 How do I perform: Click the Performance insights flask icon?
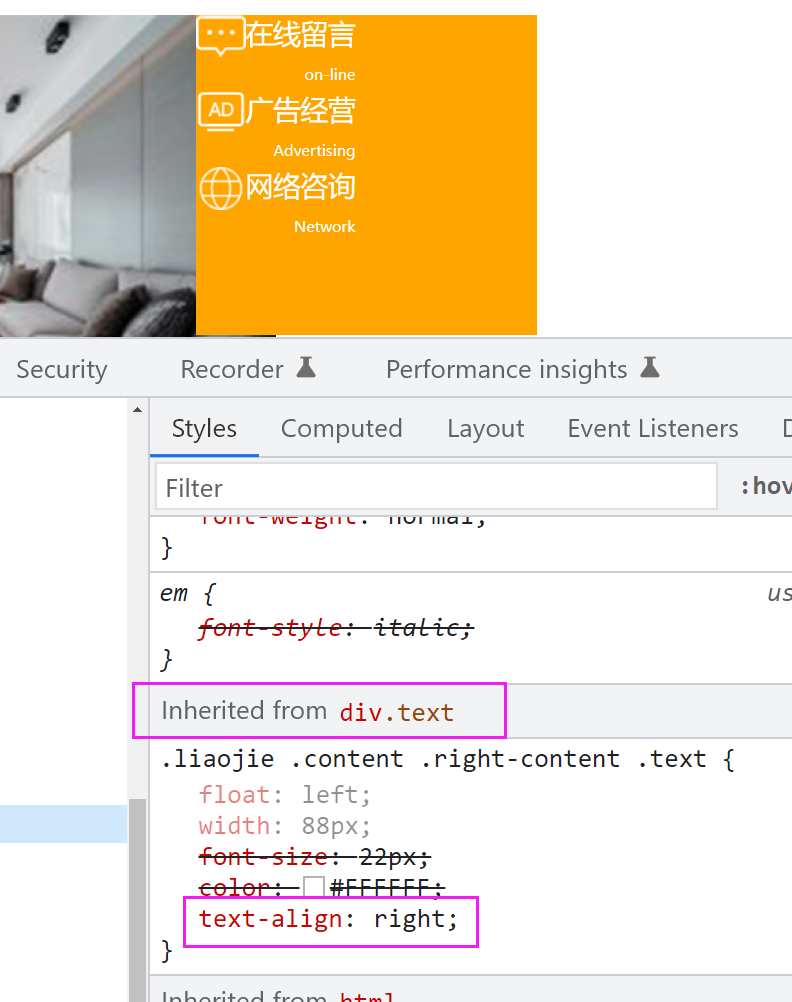coord(650,368)
